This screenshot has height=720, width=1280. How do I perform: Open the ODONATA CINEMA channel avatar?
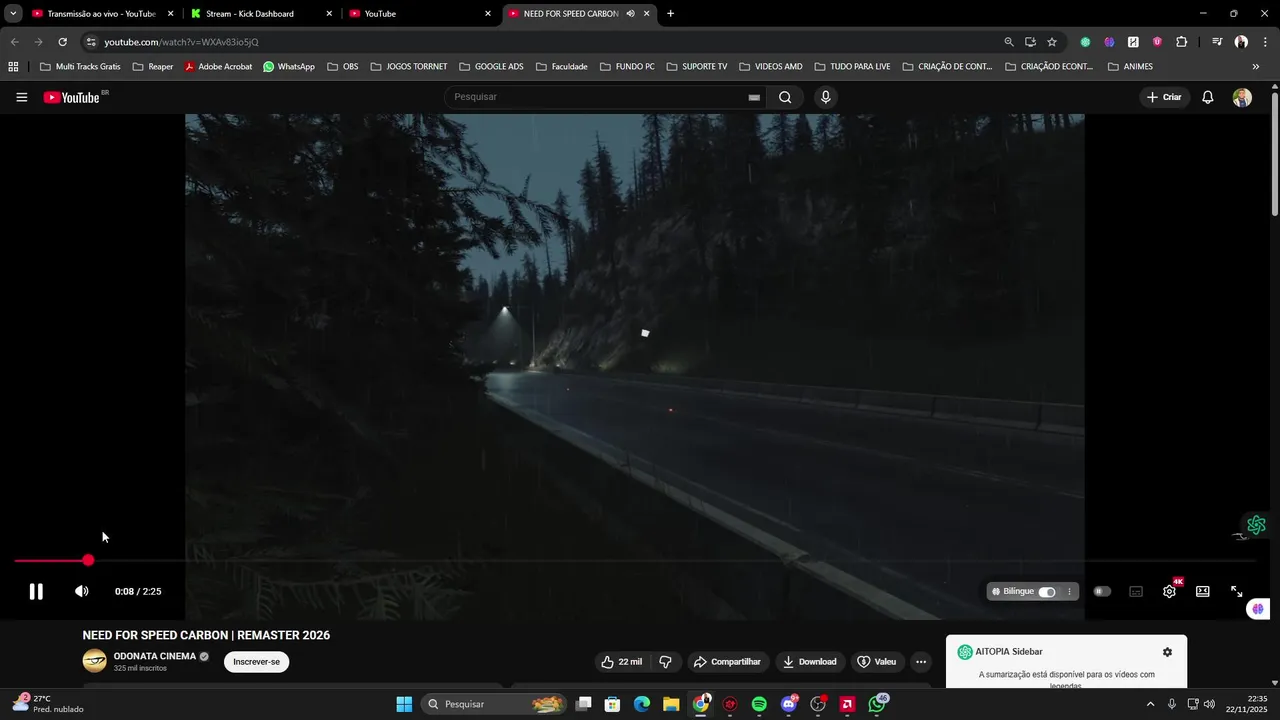pos(94,661)
